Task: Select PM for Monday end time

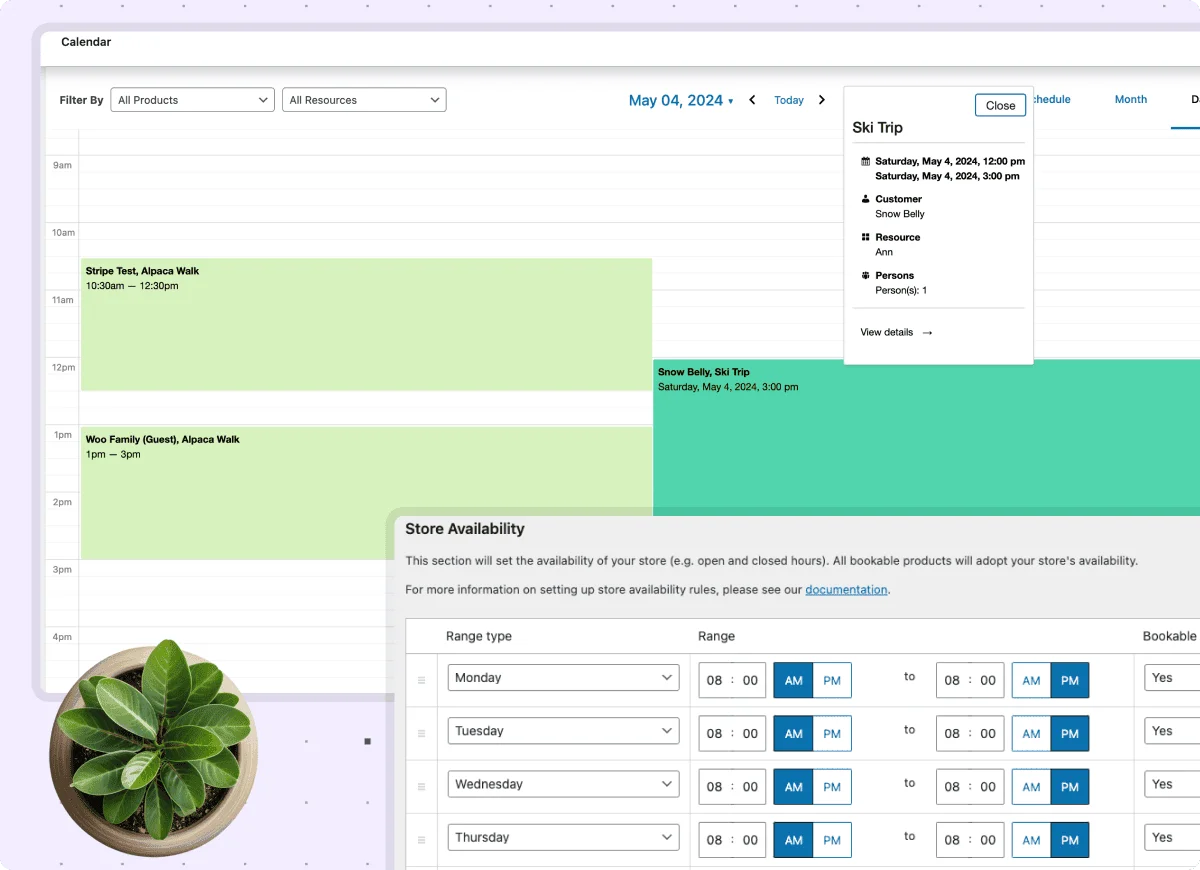Action: pos(1070,680)
